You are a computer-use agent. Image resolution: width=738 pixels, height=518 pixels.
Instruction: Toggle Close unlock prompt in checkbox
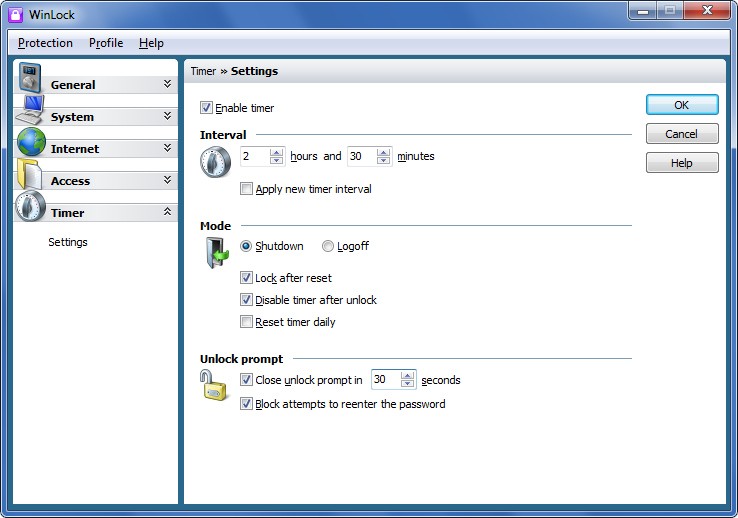click(246, 380)
